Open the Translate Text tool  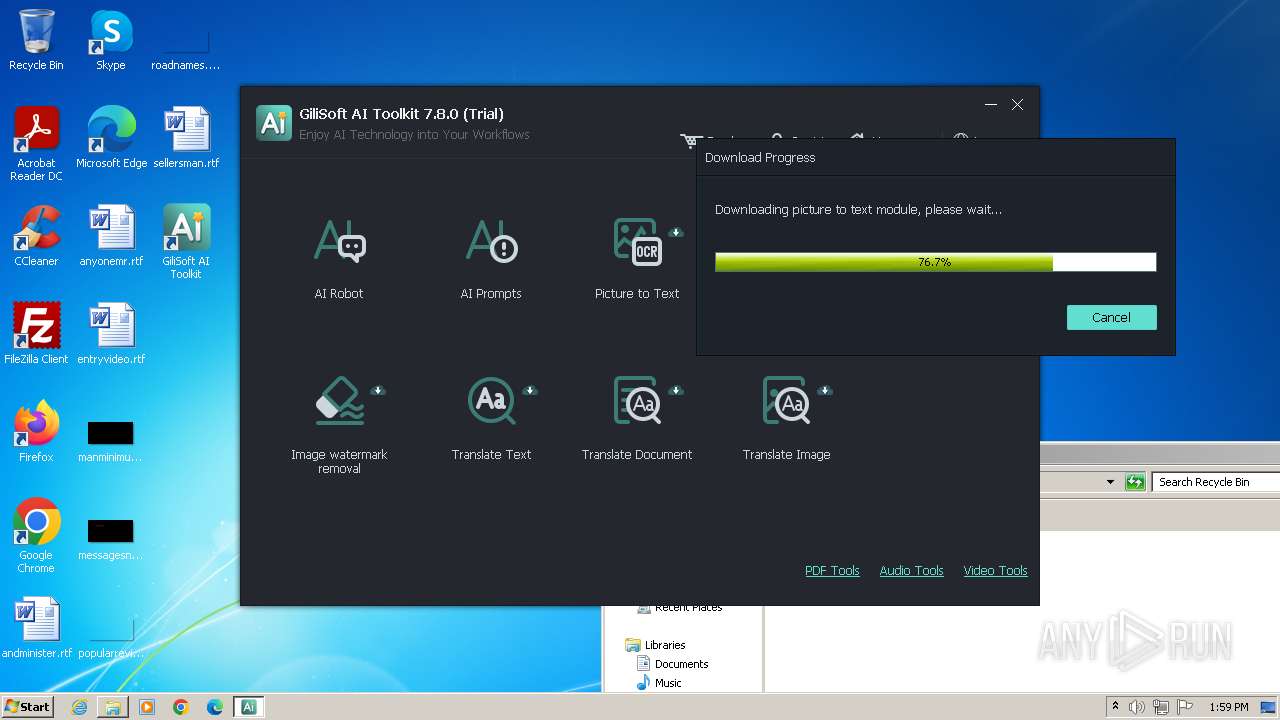491,418
